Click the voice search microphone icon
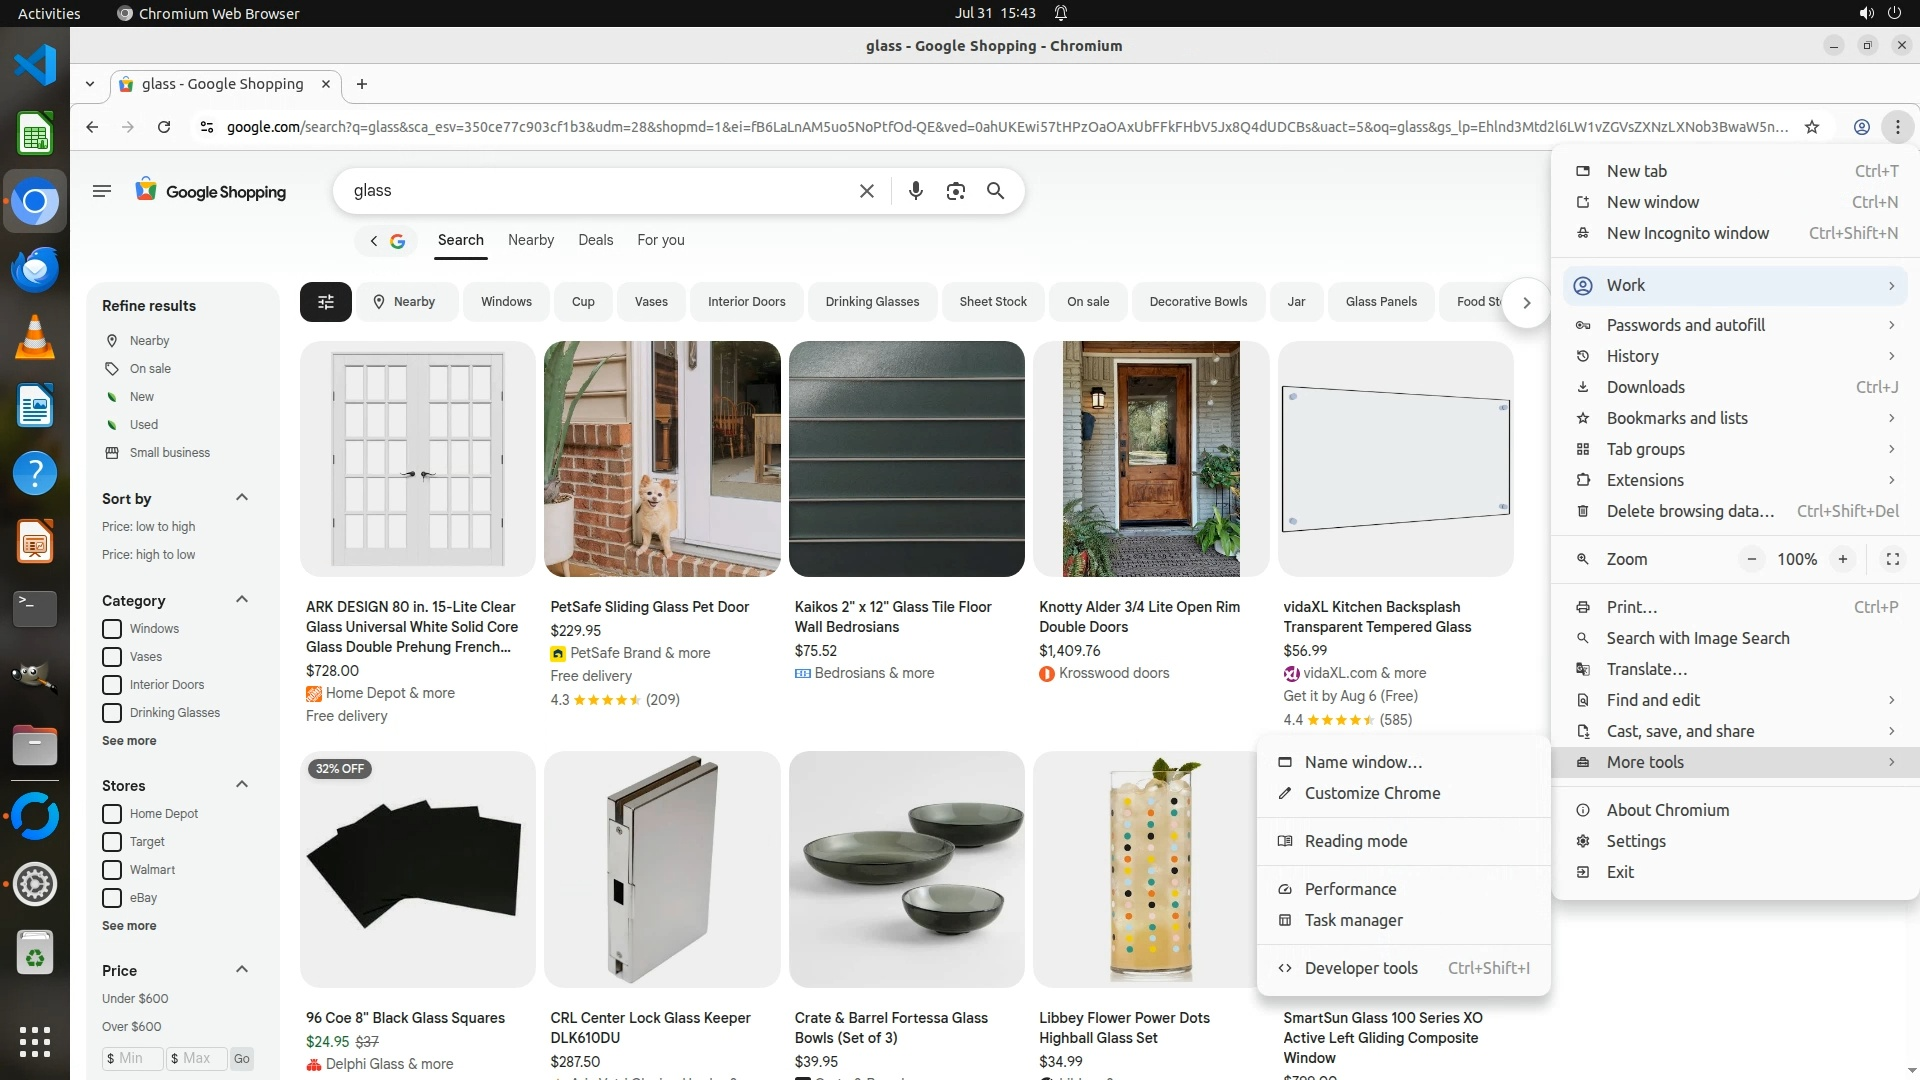Image resolution: width=1920 pixels, height=1080 pixels. (x=915, y=191)
